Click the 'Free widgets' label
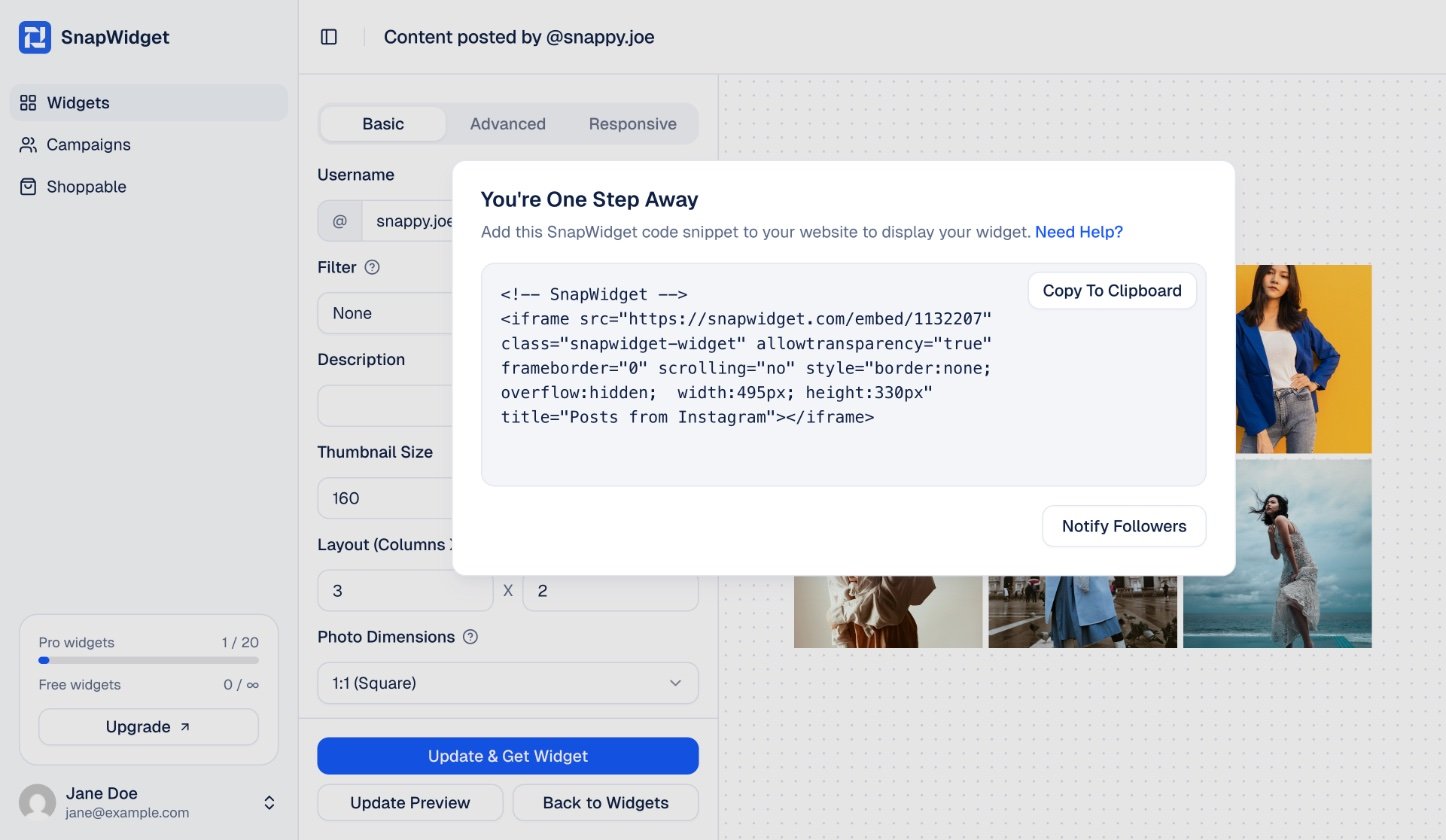Screen dimensions: 1446x840 coord(80,685)
